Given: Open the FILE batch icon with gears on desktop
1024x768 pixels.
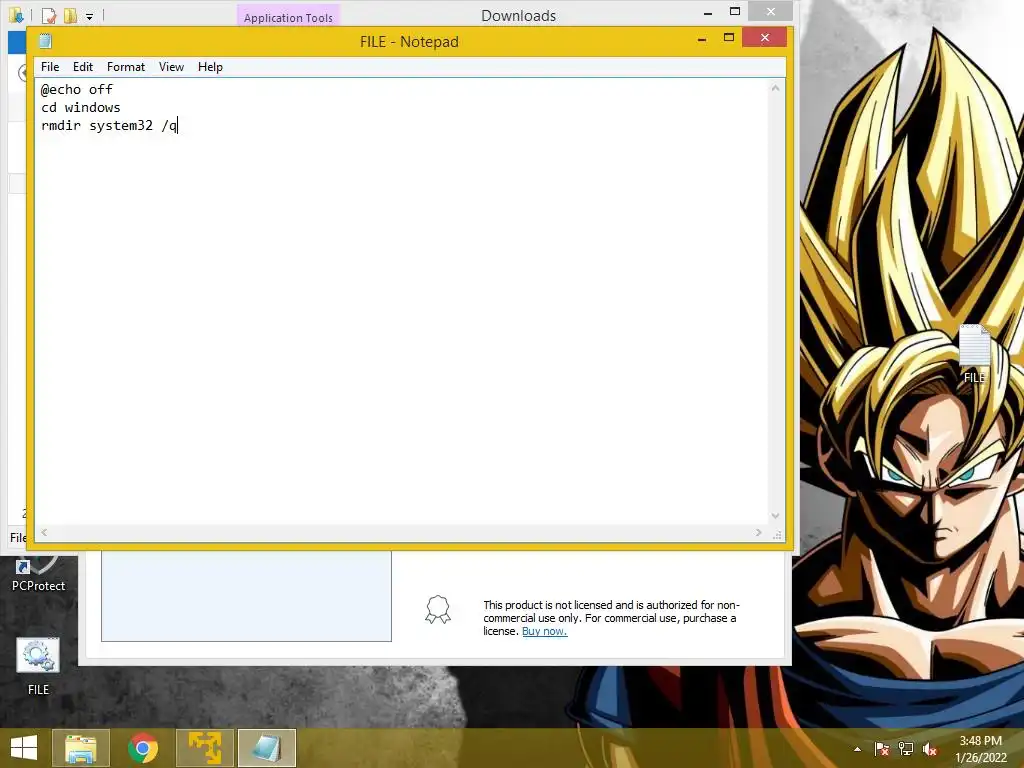Looking at the screenshot, I should [x=38, y=666].
